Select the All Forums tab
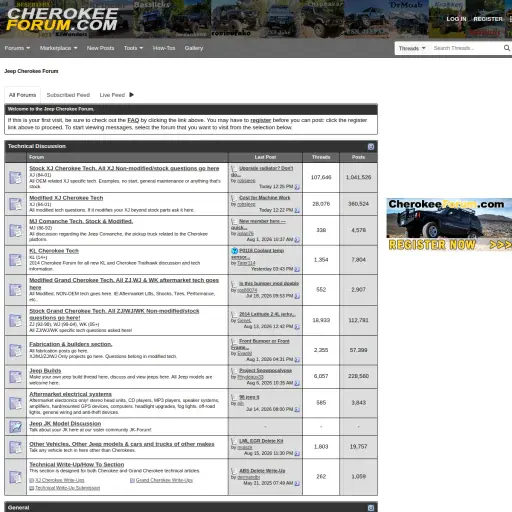 [x=22, y=95]
